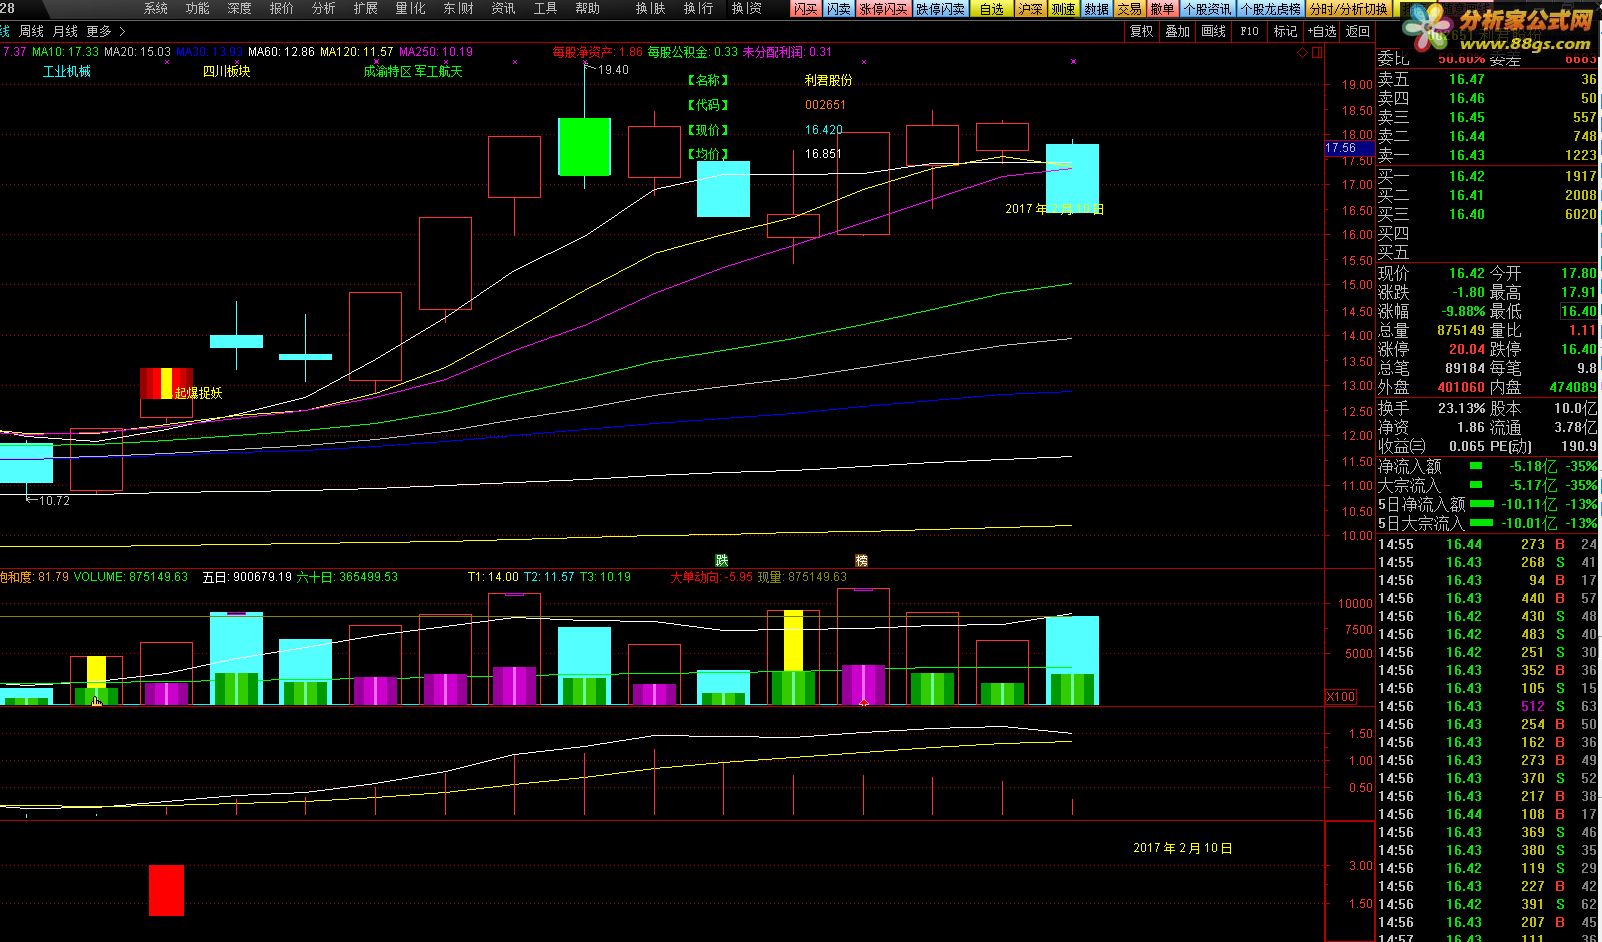This screenshot has width=1602, height=942.
Task: Click 换肤 to change skin
Action: tap(651, 8)
